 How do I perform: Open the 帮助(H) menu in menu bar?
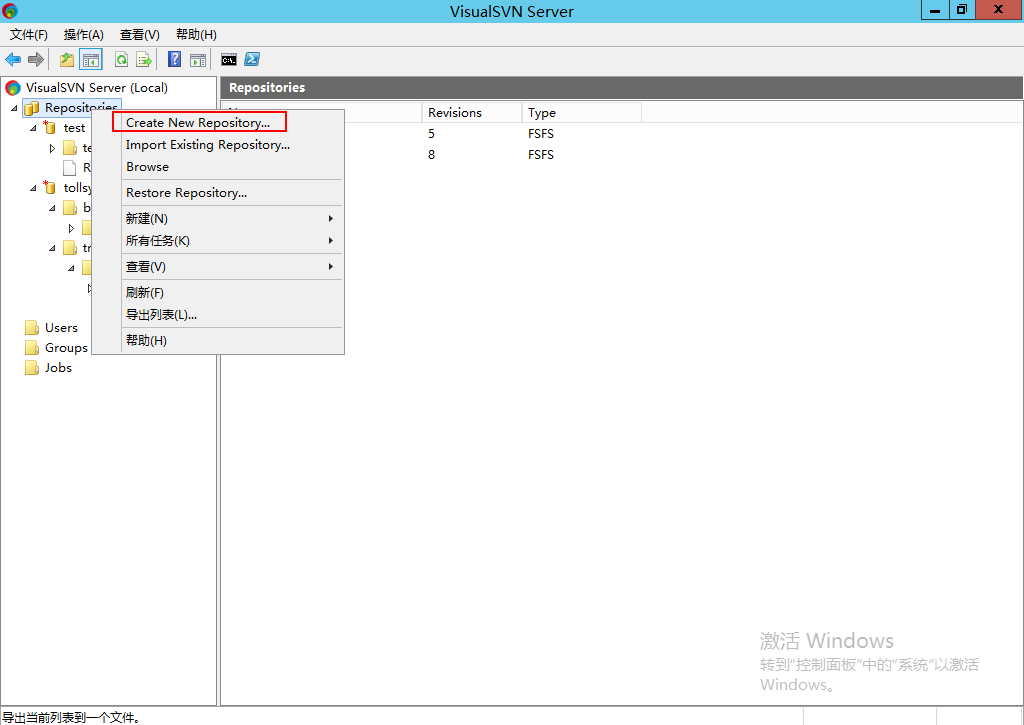[197, 35]
